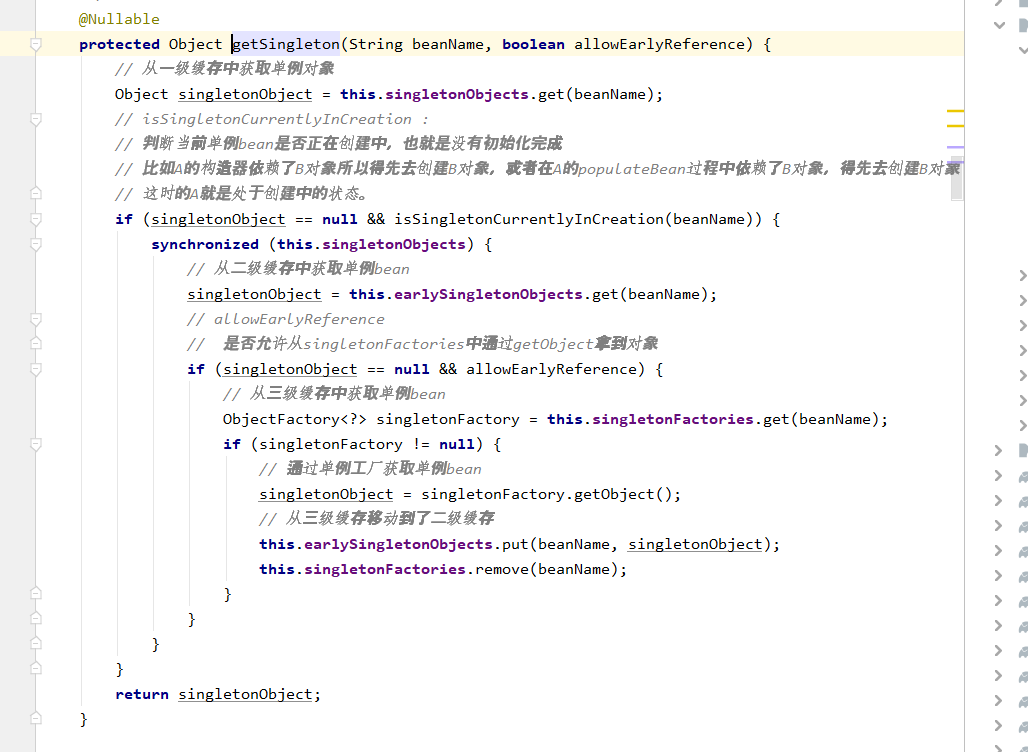Fold the isSingletonCurrentlyInCreation comment block
This screenshot has width=1028, height=752.
click(x=36, y=119)
